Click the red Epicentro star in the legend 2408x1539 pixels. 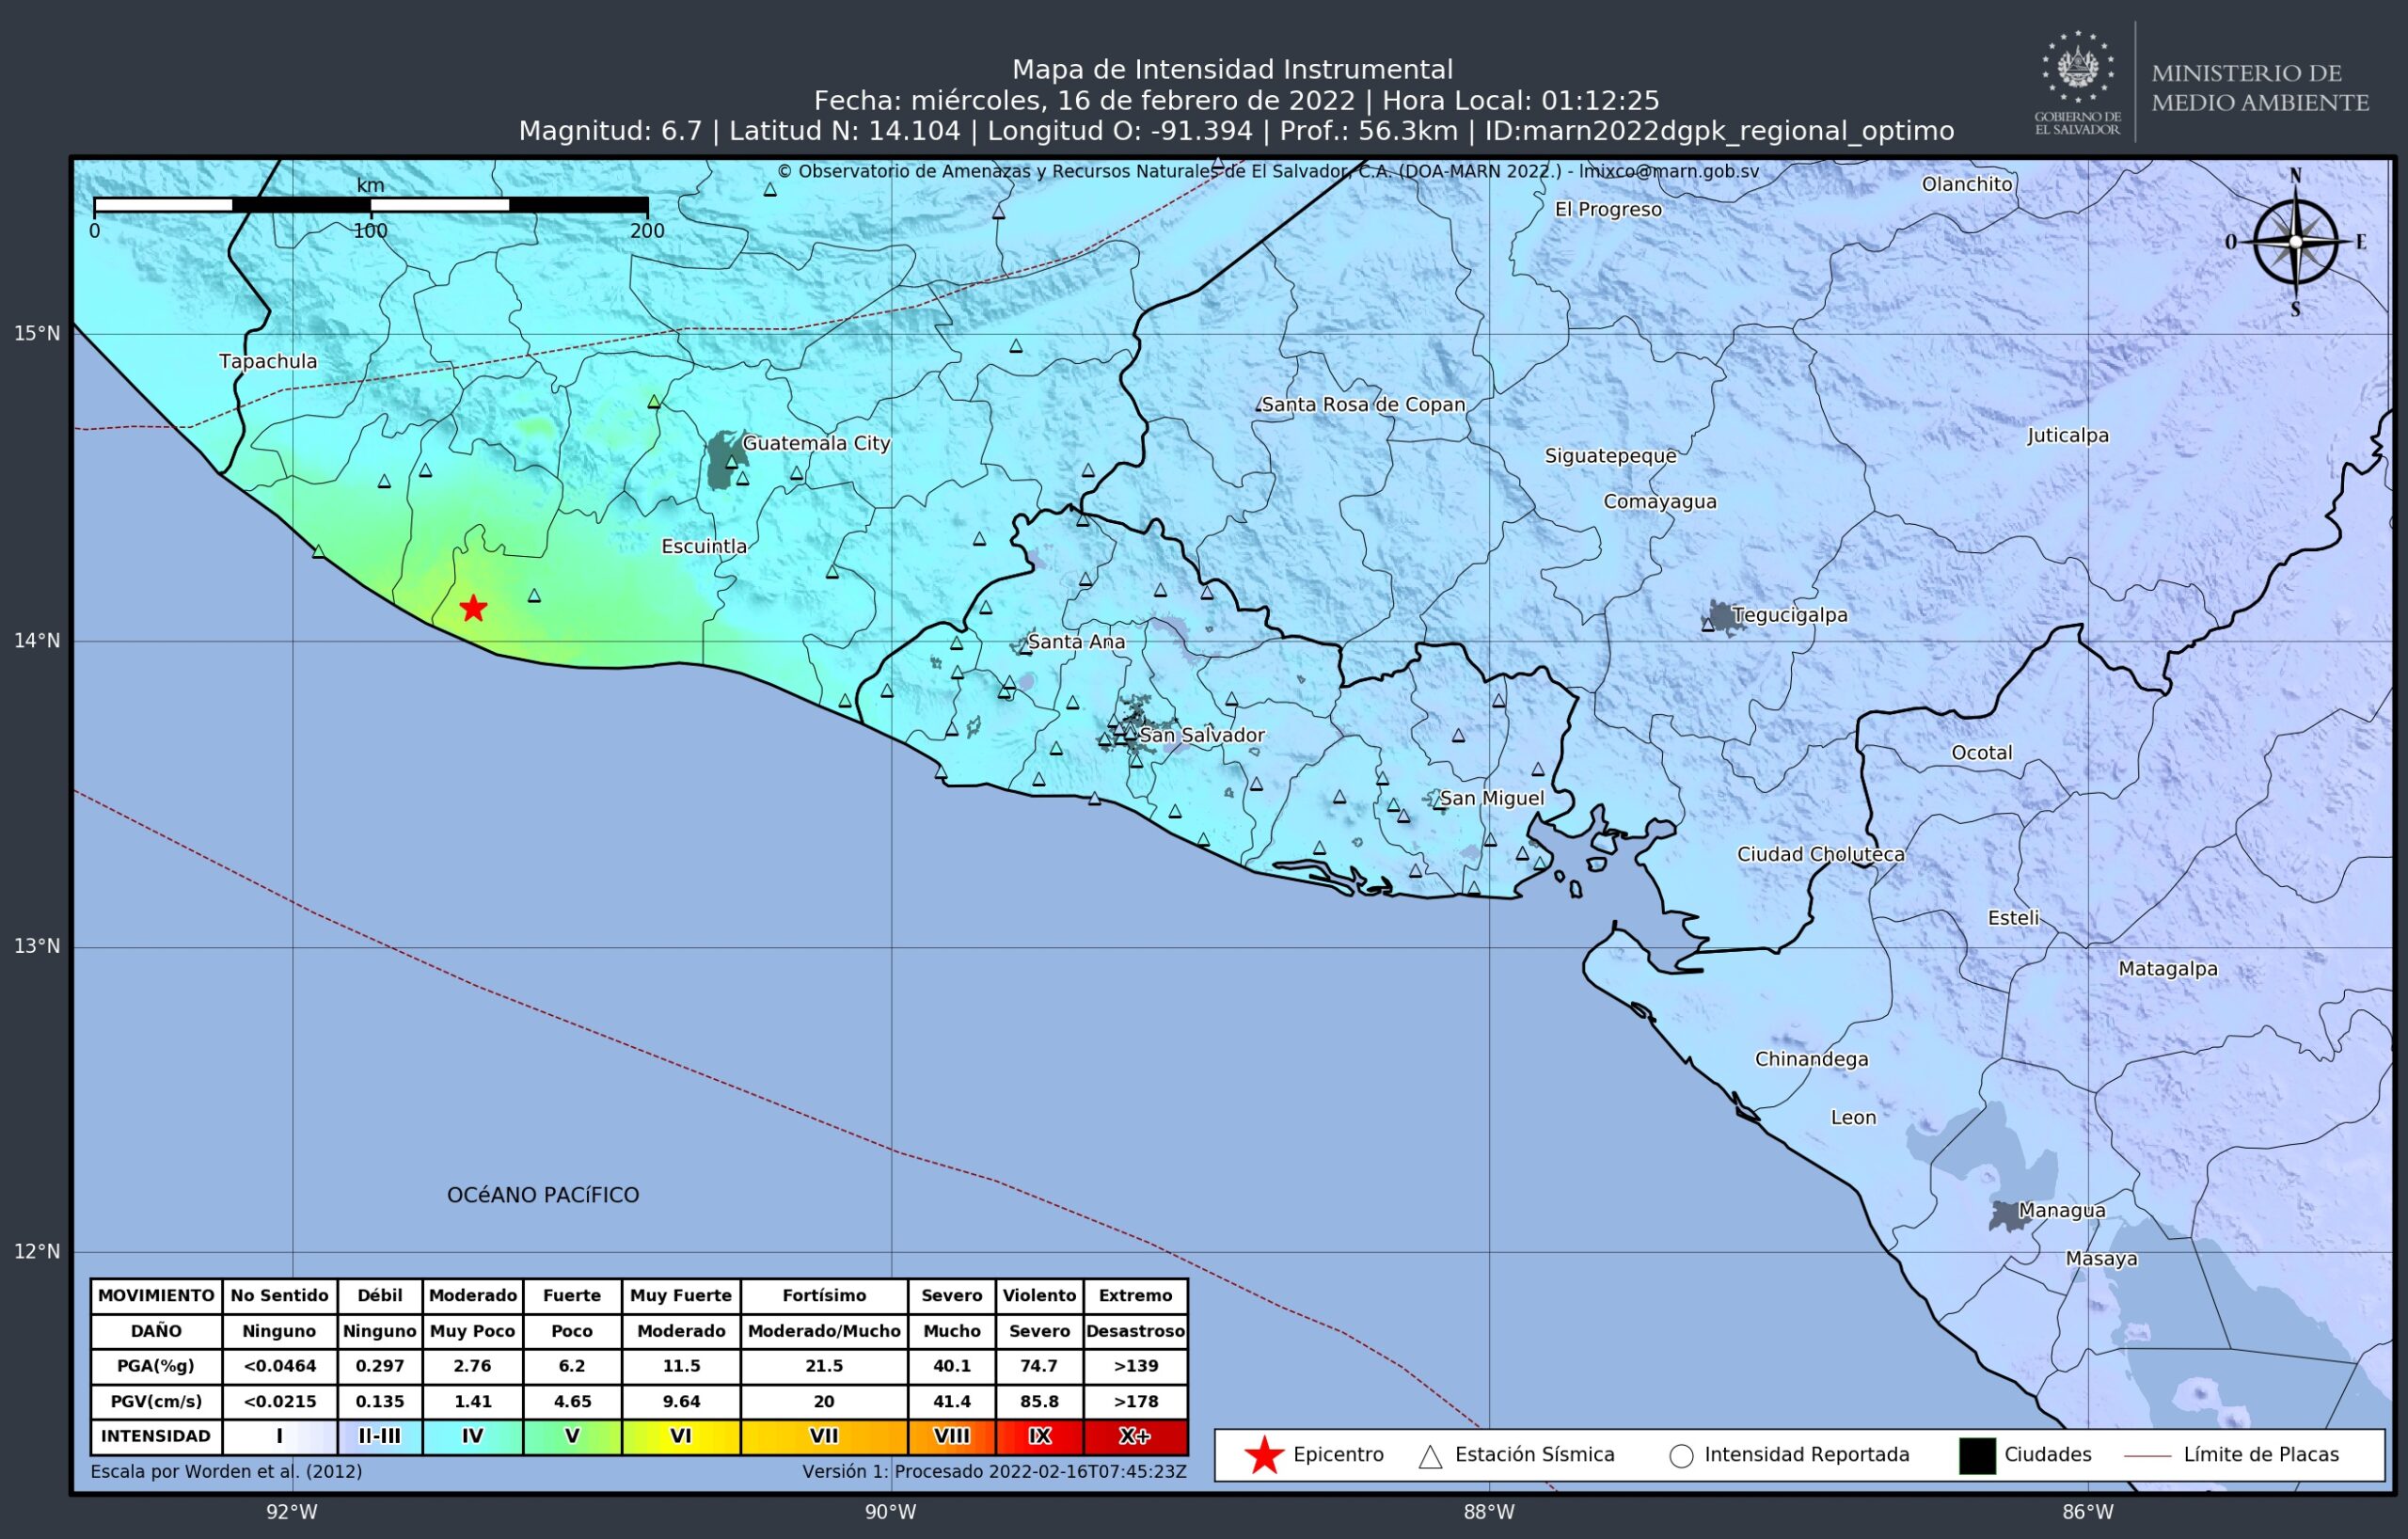[1264, 1455]
